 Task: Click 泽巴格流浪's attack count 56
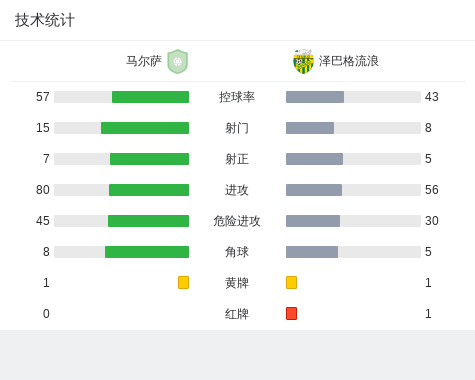[x=432, y=190]
